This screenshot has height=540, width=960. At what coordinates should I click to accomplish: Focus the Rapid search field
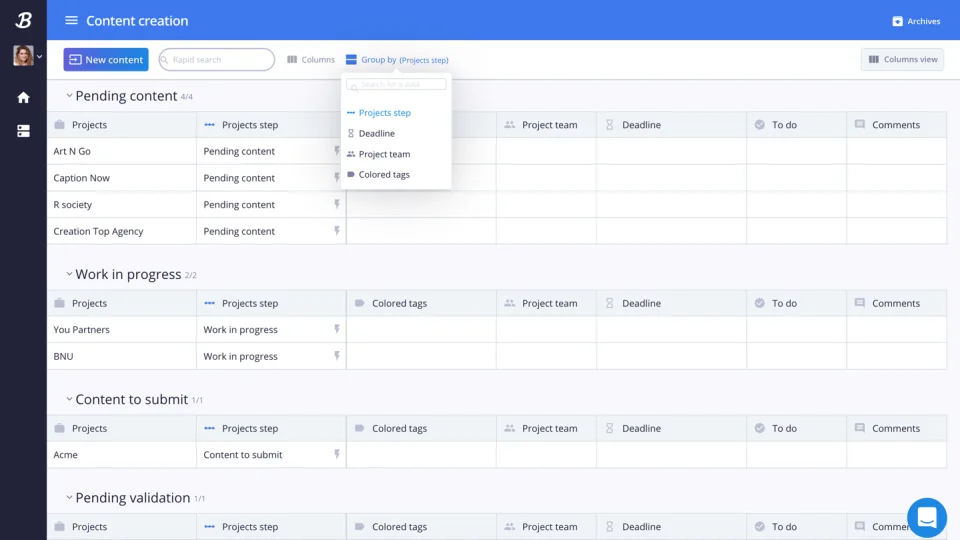pos(217,59)
